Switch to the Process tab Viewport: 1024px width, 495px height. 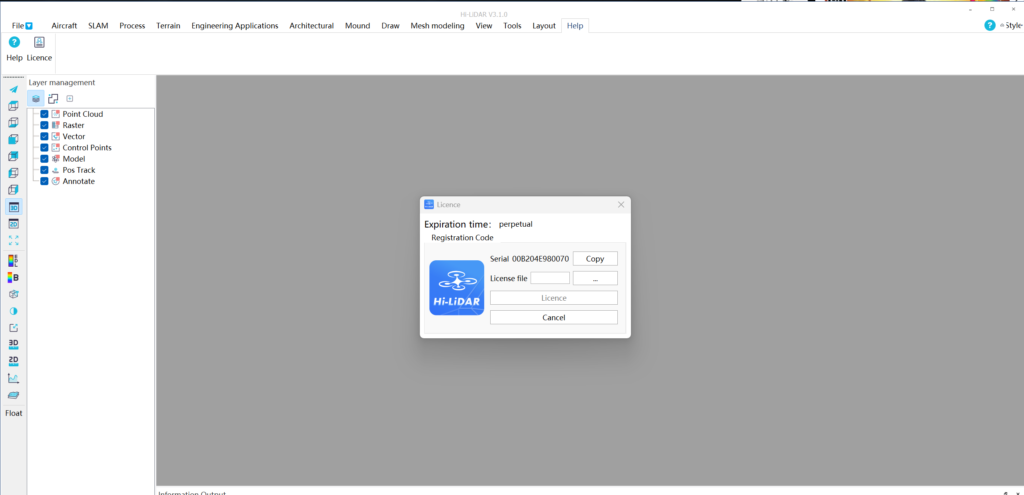pos(132,25)
